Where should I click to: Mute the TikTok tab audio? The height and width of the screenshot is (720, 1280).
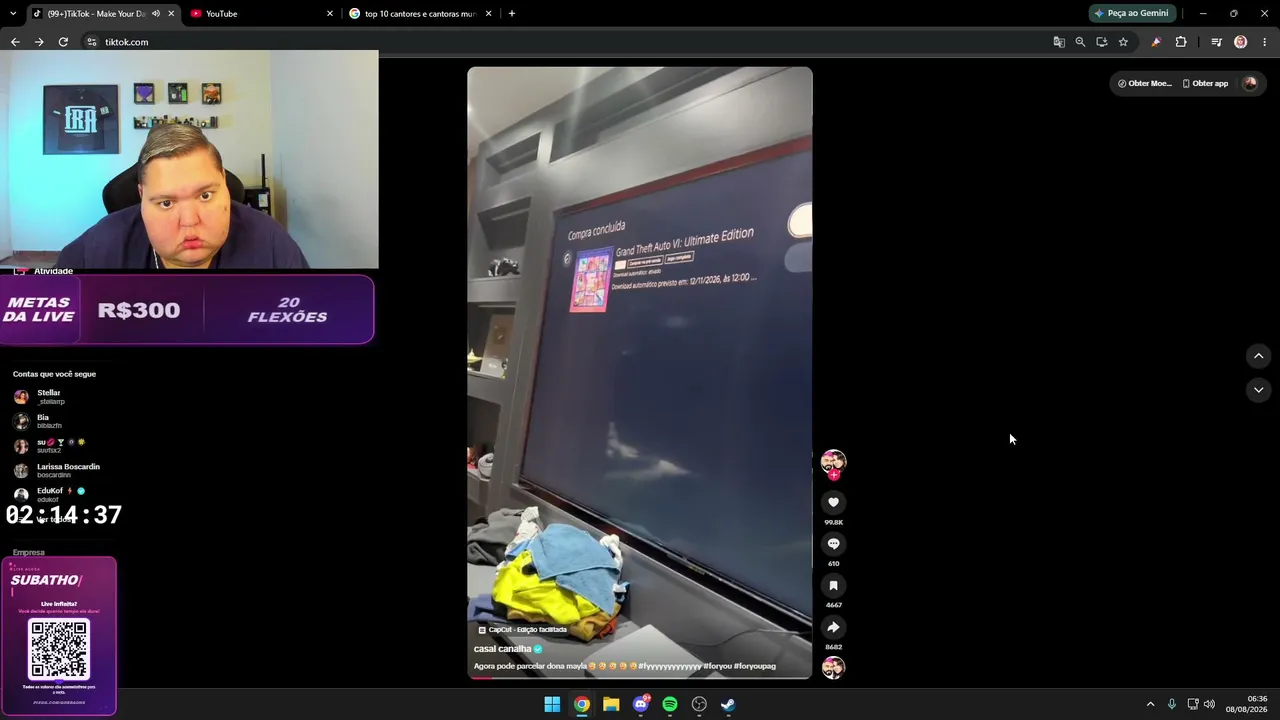(155, 14)
